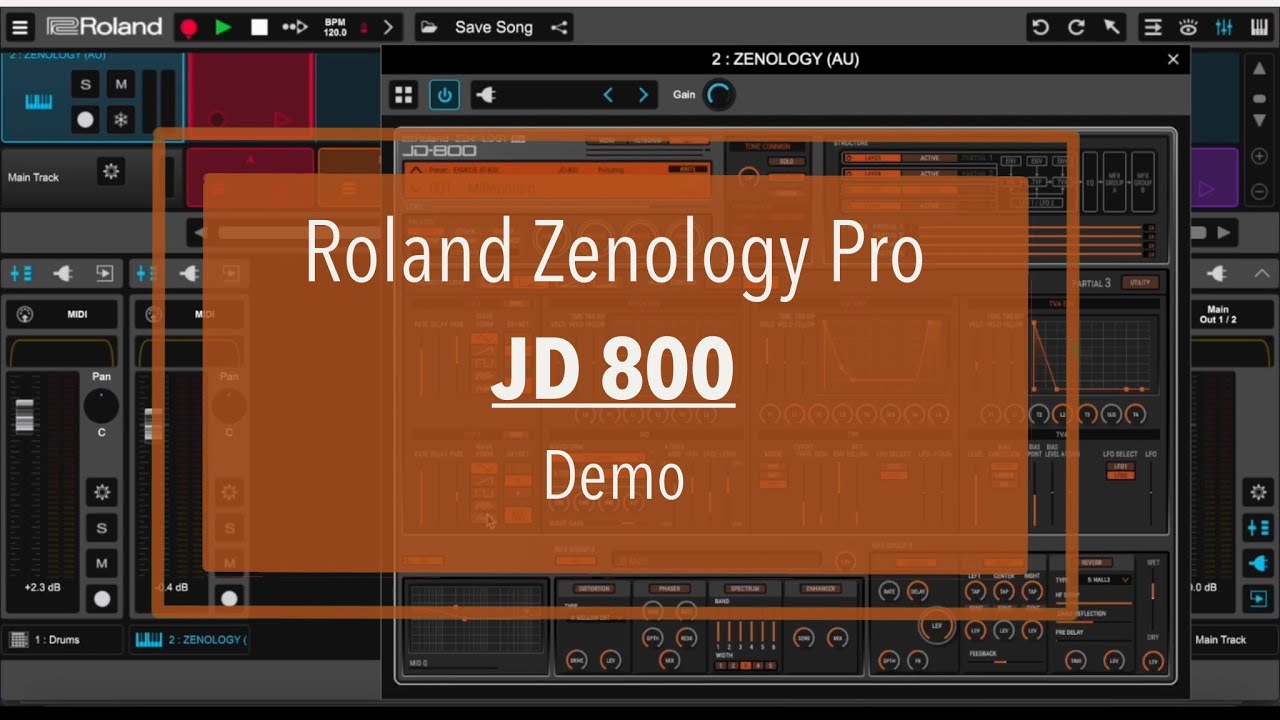The height and width of the screenshot is (720, 1280).
Task: Close the ZENOLOGY (AU) plugin window
Action: coord(1173,59)
